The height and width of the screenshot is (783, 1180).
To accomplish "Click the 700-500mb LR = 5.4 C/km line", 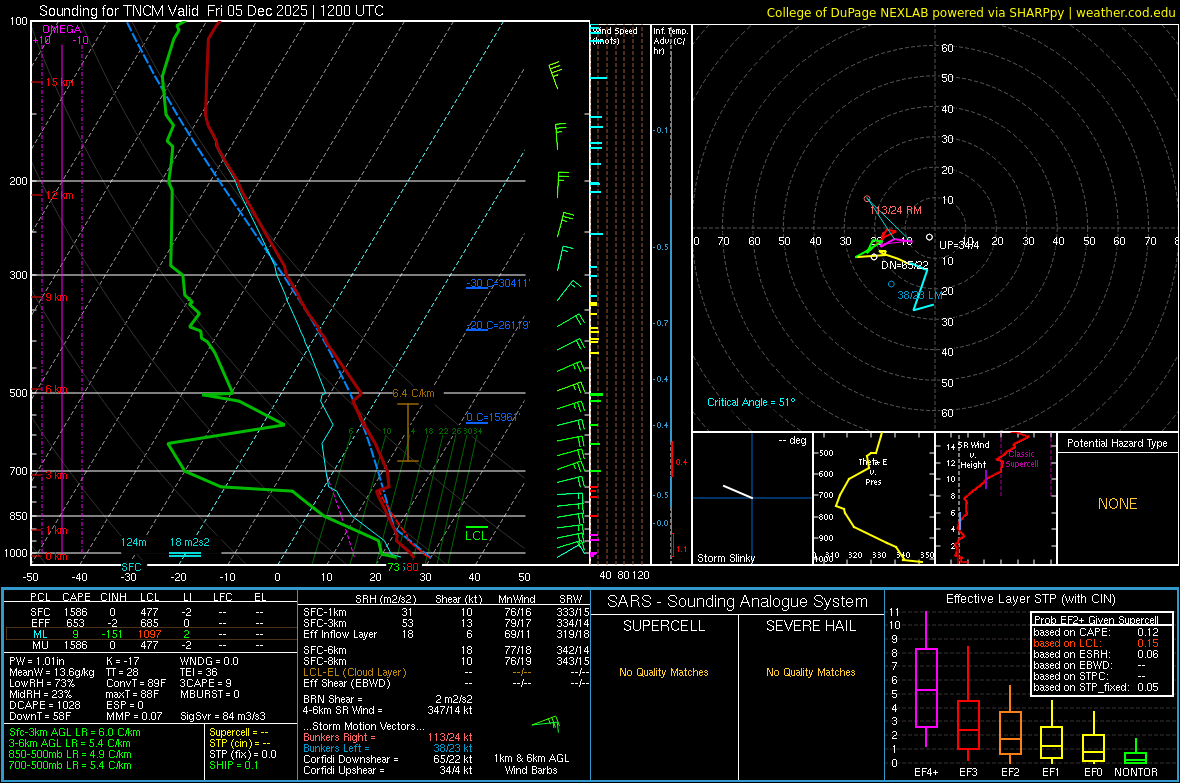I will [x=70, y=765].
